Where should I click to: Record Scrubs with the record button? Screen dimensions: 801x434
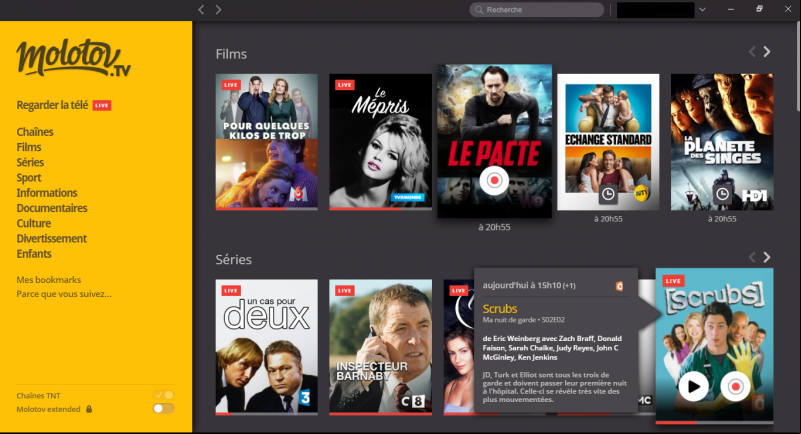coord(735,387)
